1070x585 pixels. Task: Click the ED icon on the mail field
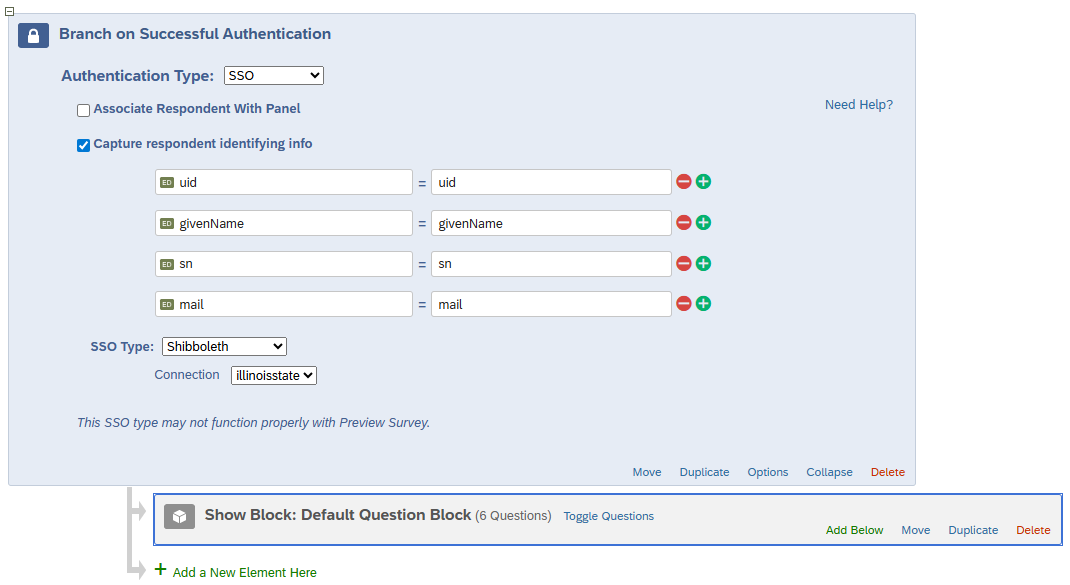[166, 303]
